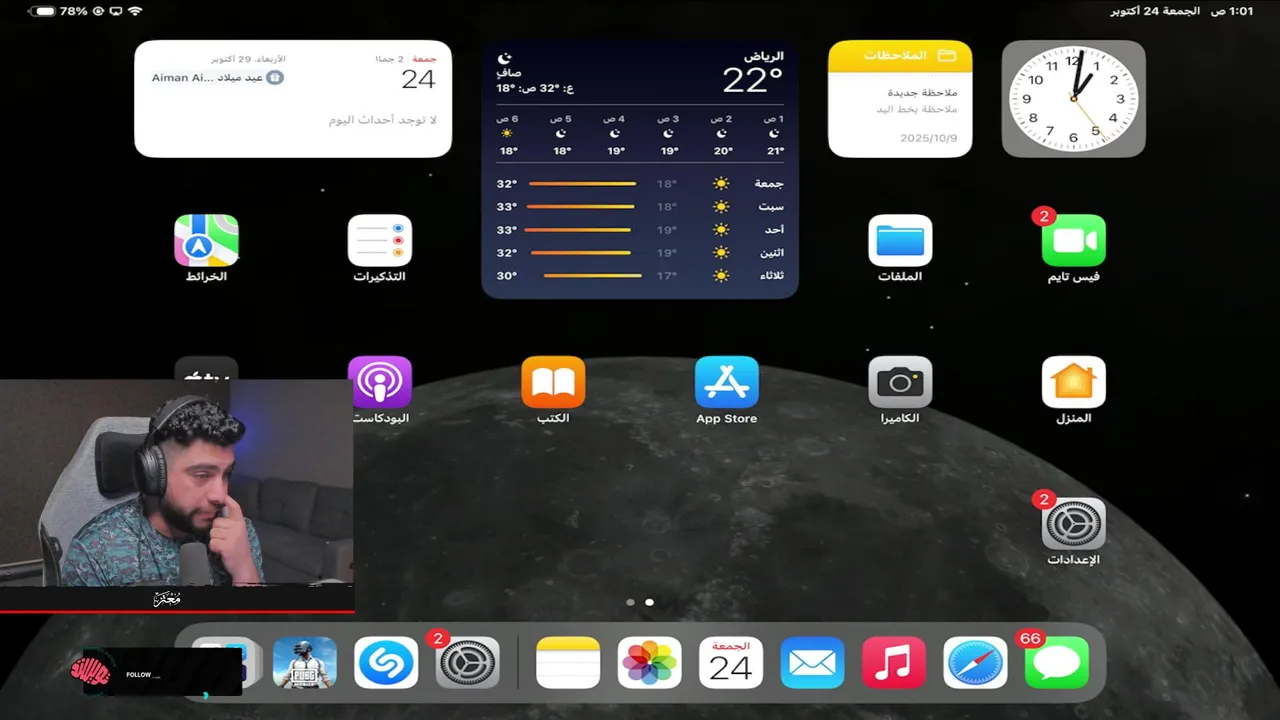Tap the Saturday (سبت) forecast row
1280x720 pixels.
tap(640, 207)
